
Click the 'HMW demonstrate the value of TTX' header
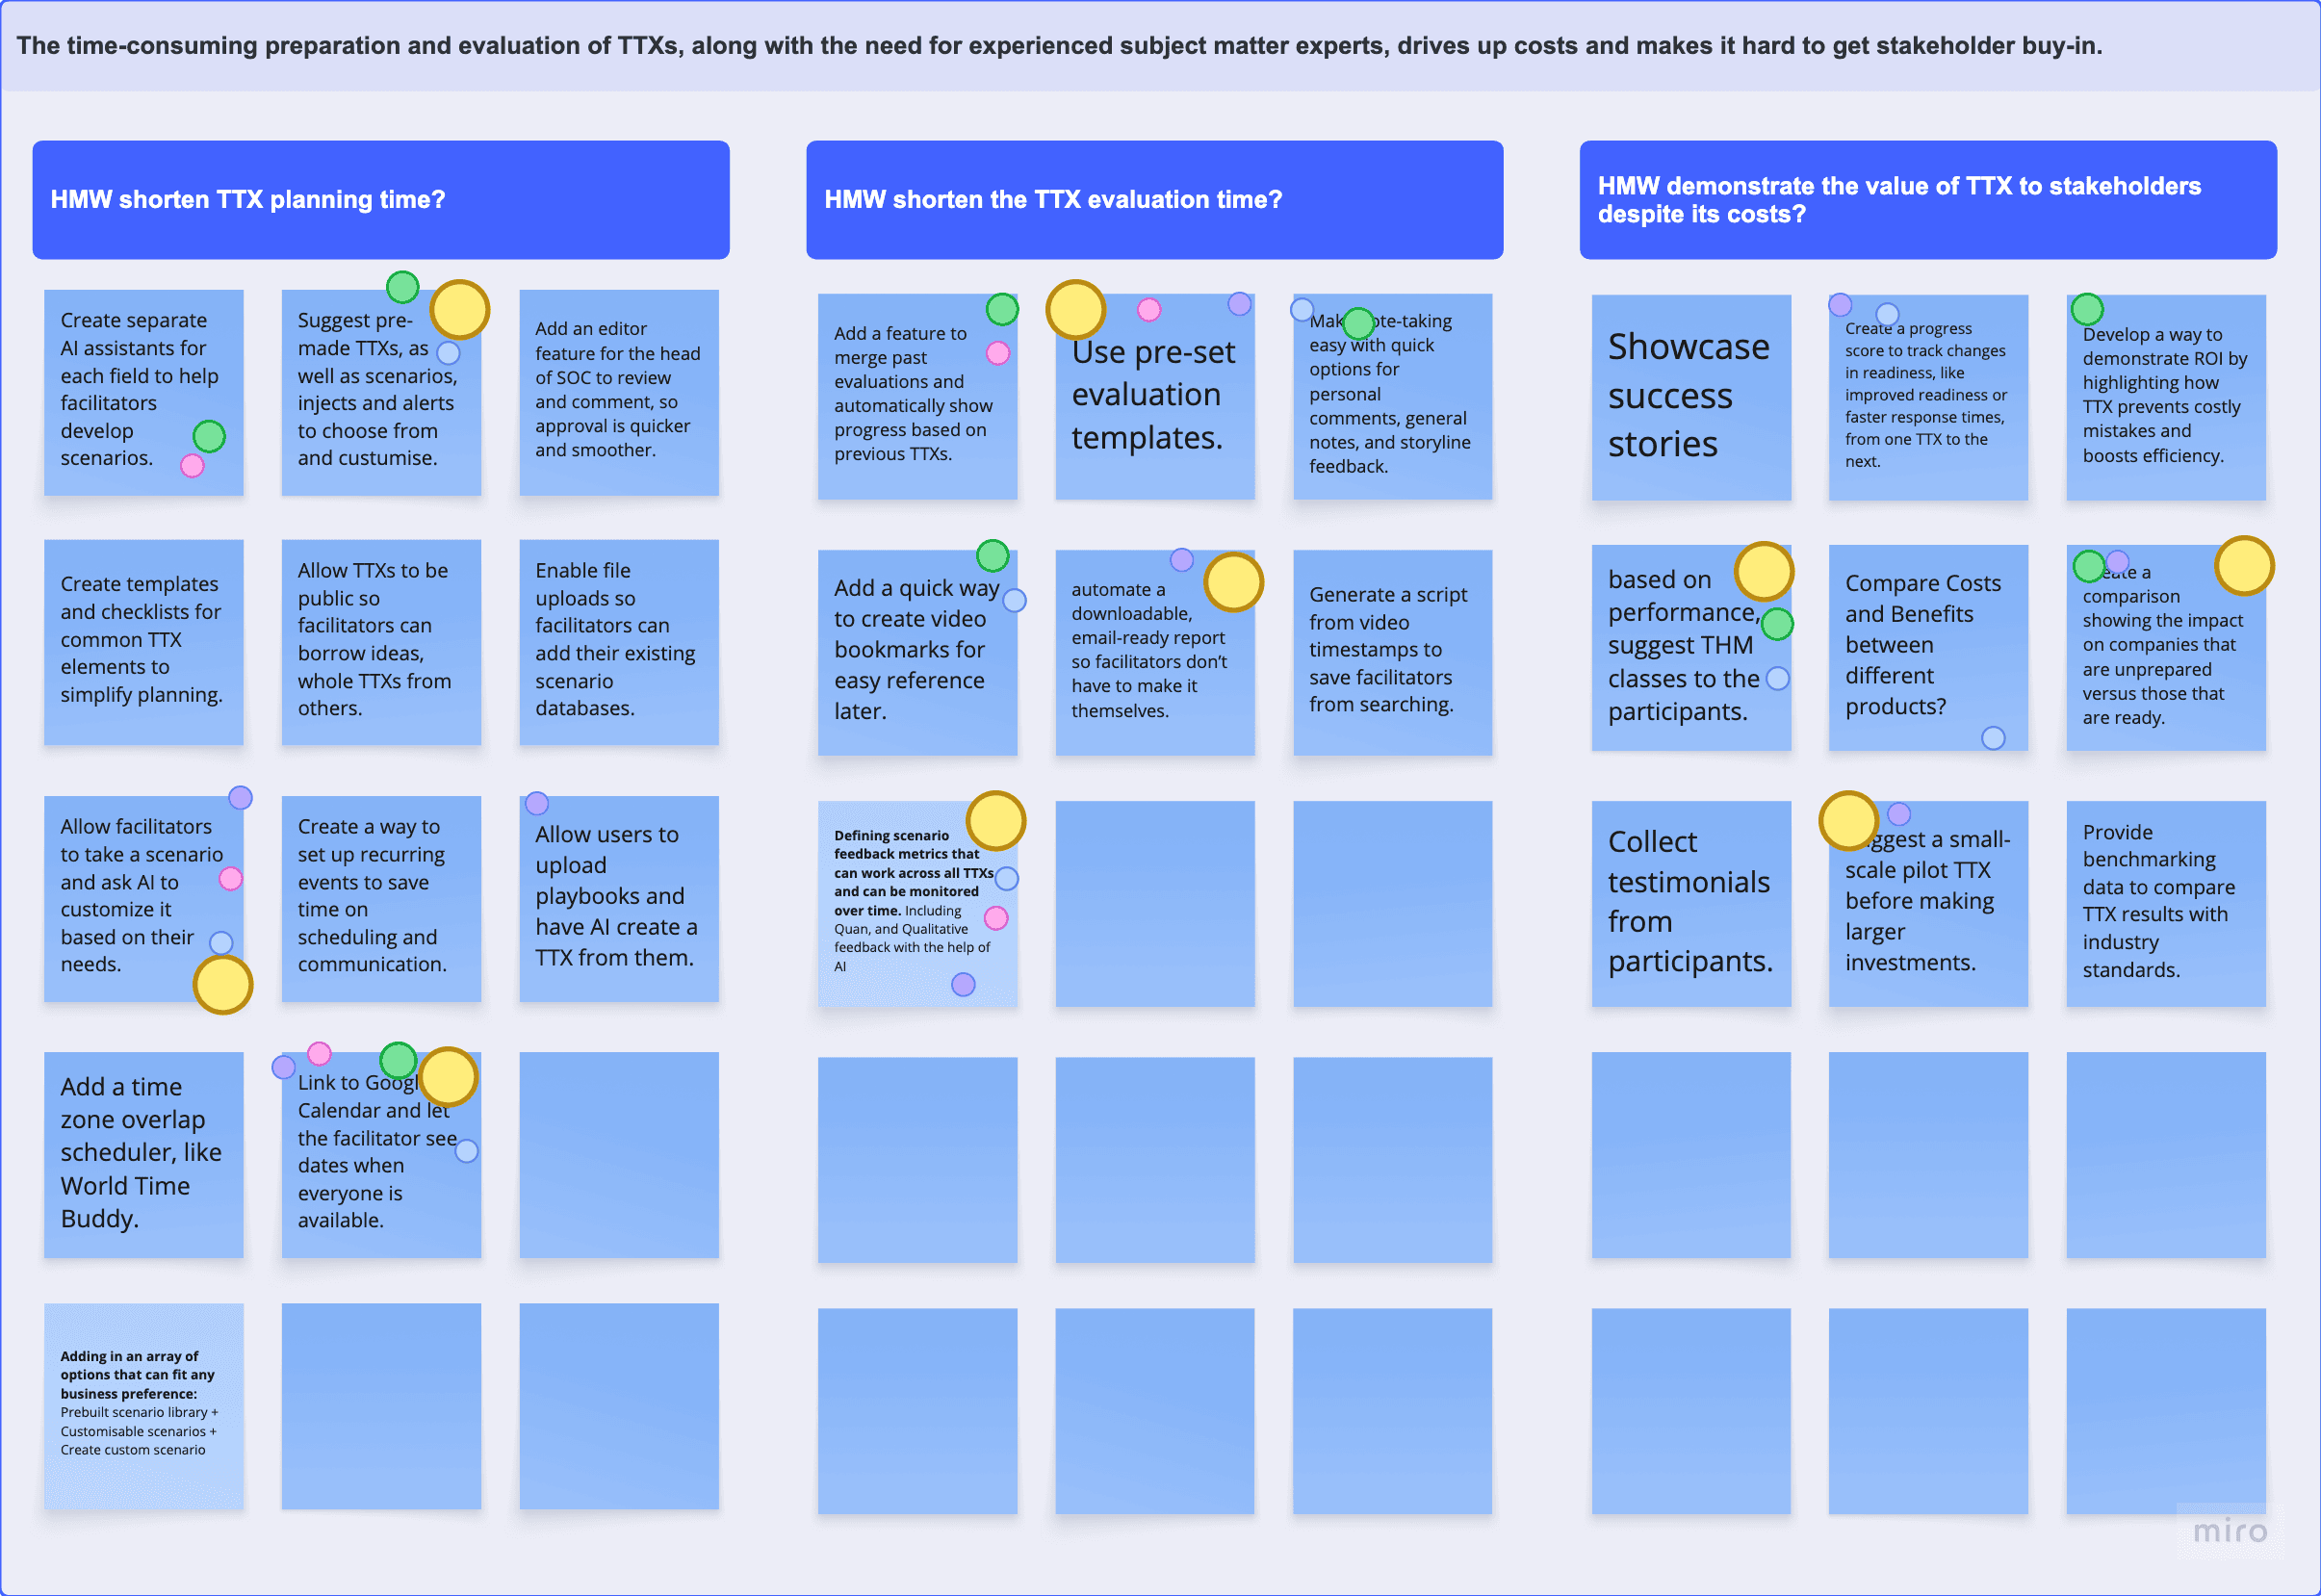coord(1927,199)
